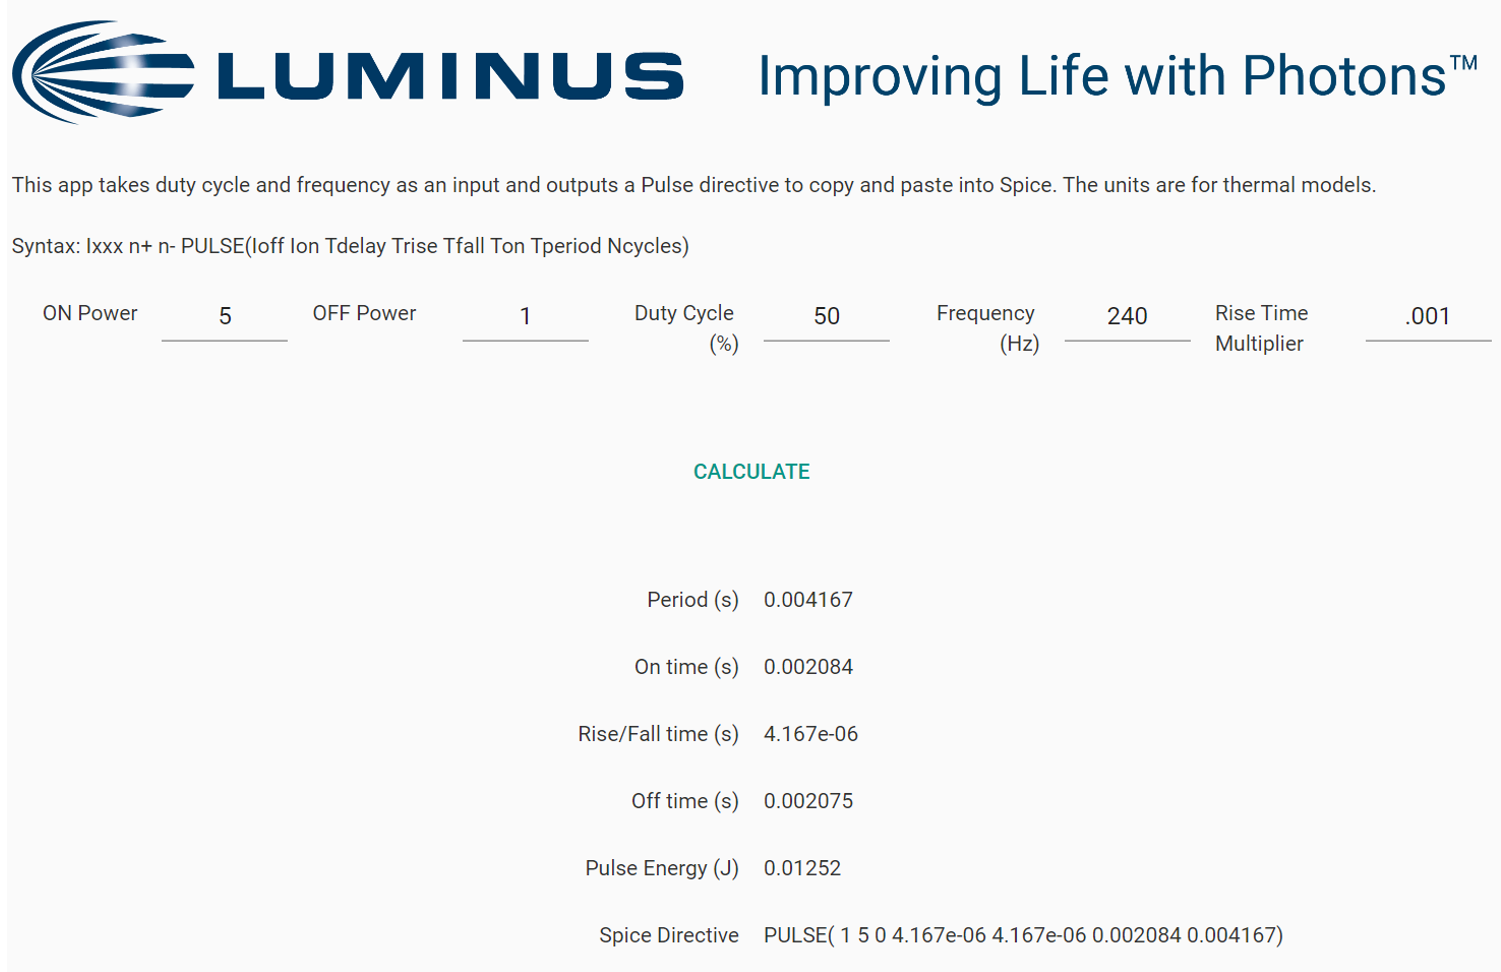Screen dimensions: 1501x972
Task: Click the On time (s) label
Action: coord(687,667)
